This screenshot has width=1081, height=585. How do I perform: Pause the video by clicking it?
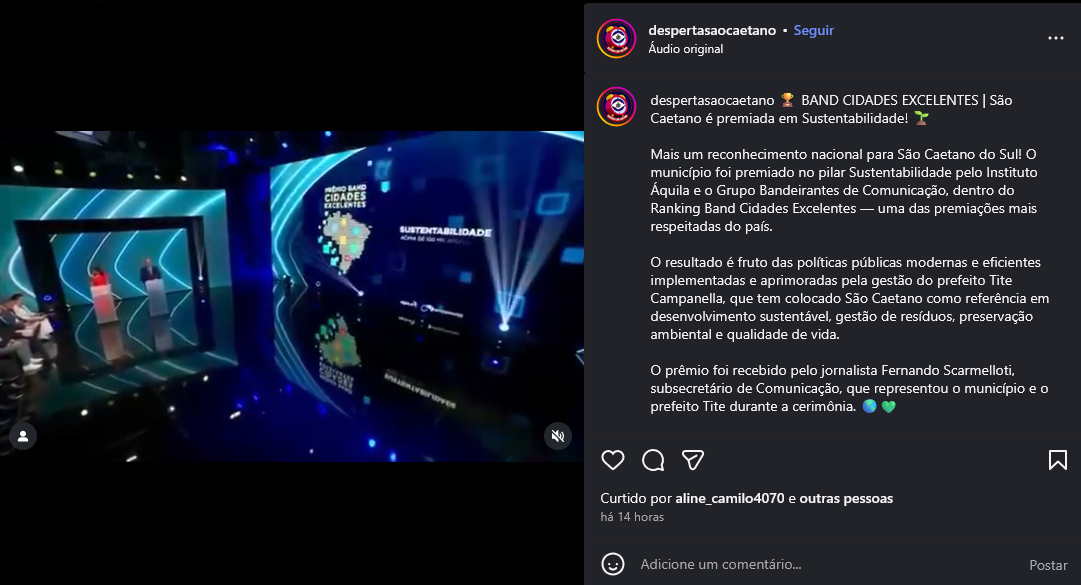[292, 296]
